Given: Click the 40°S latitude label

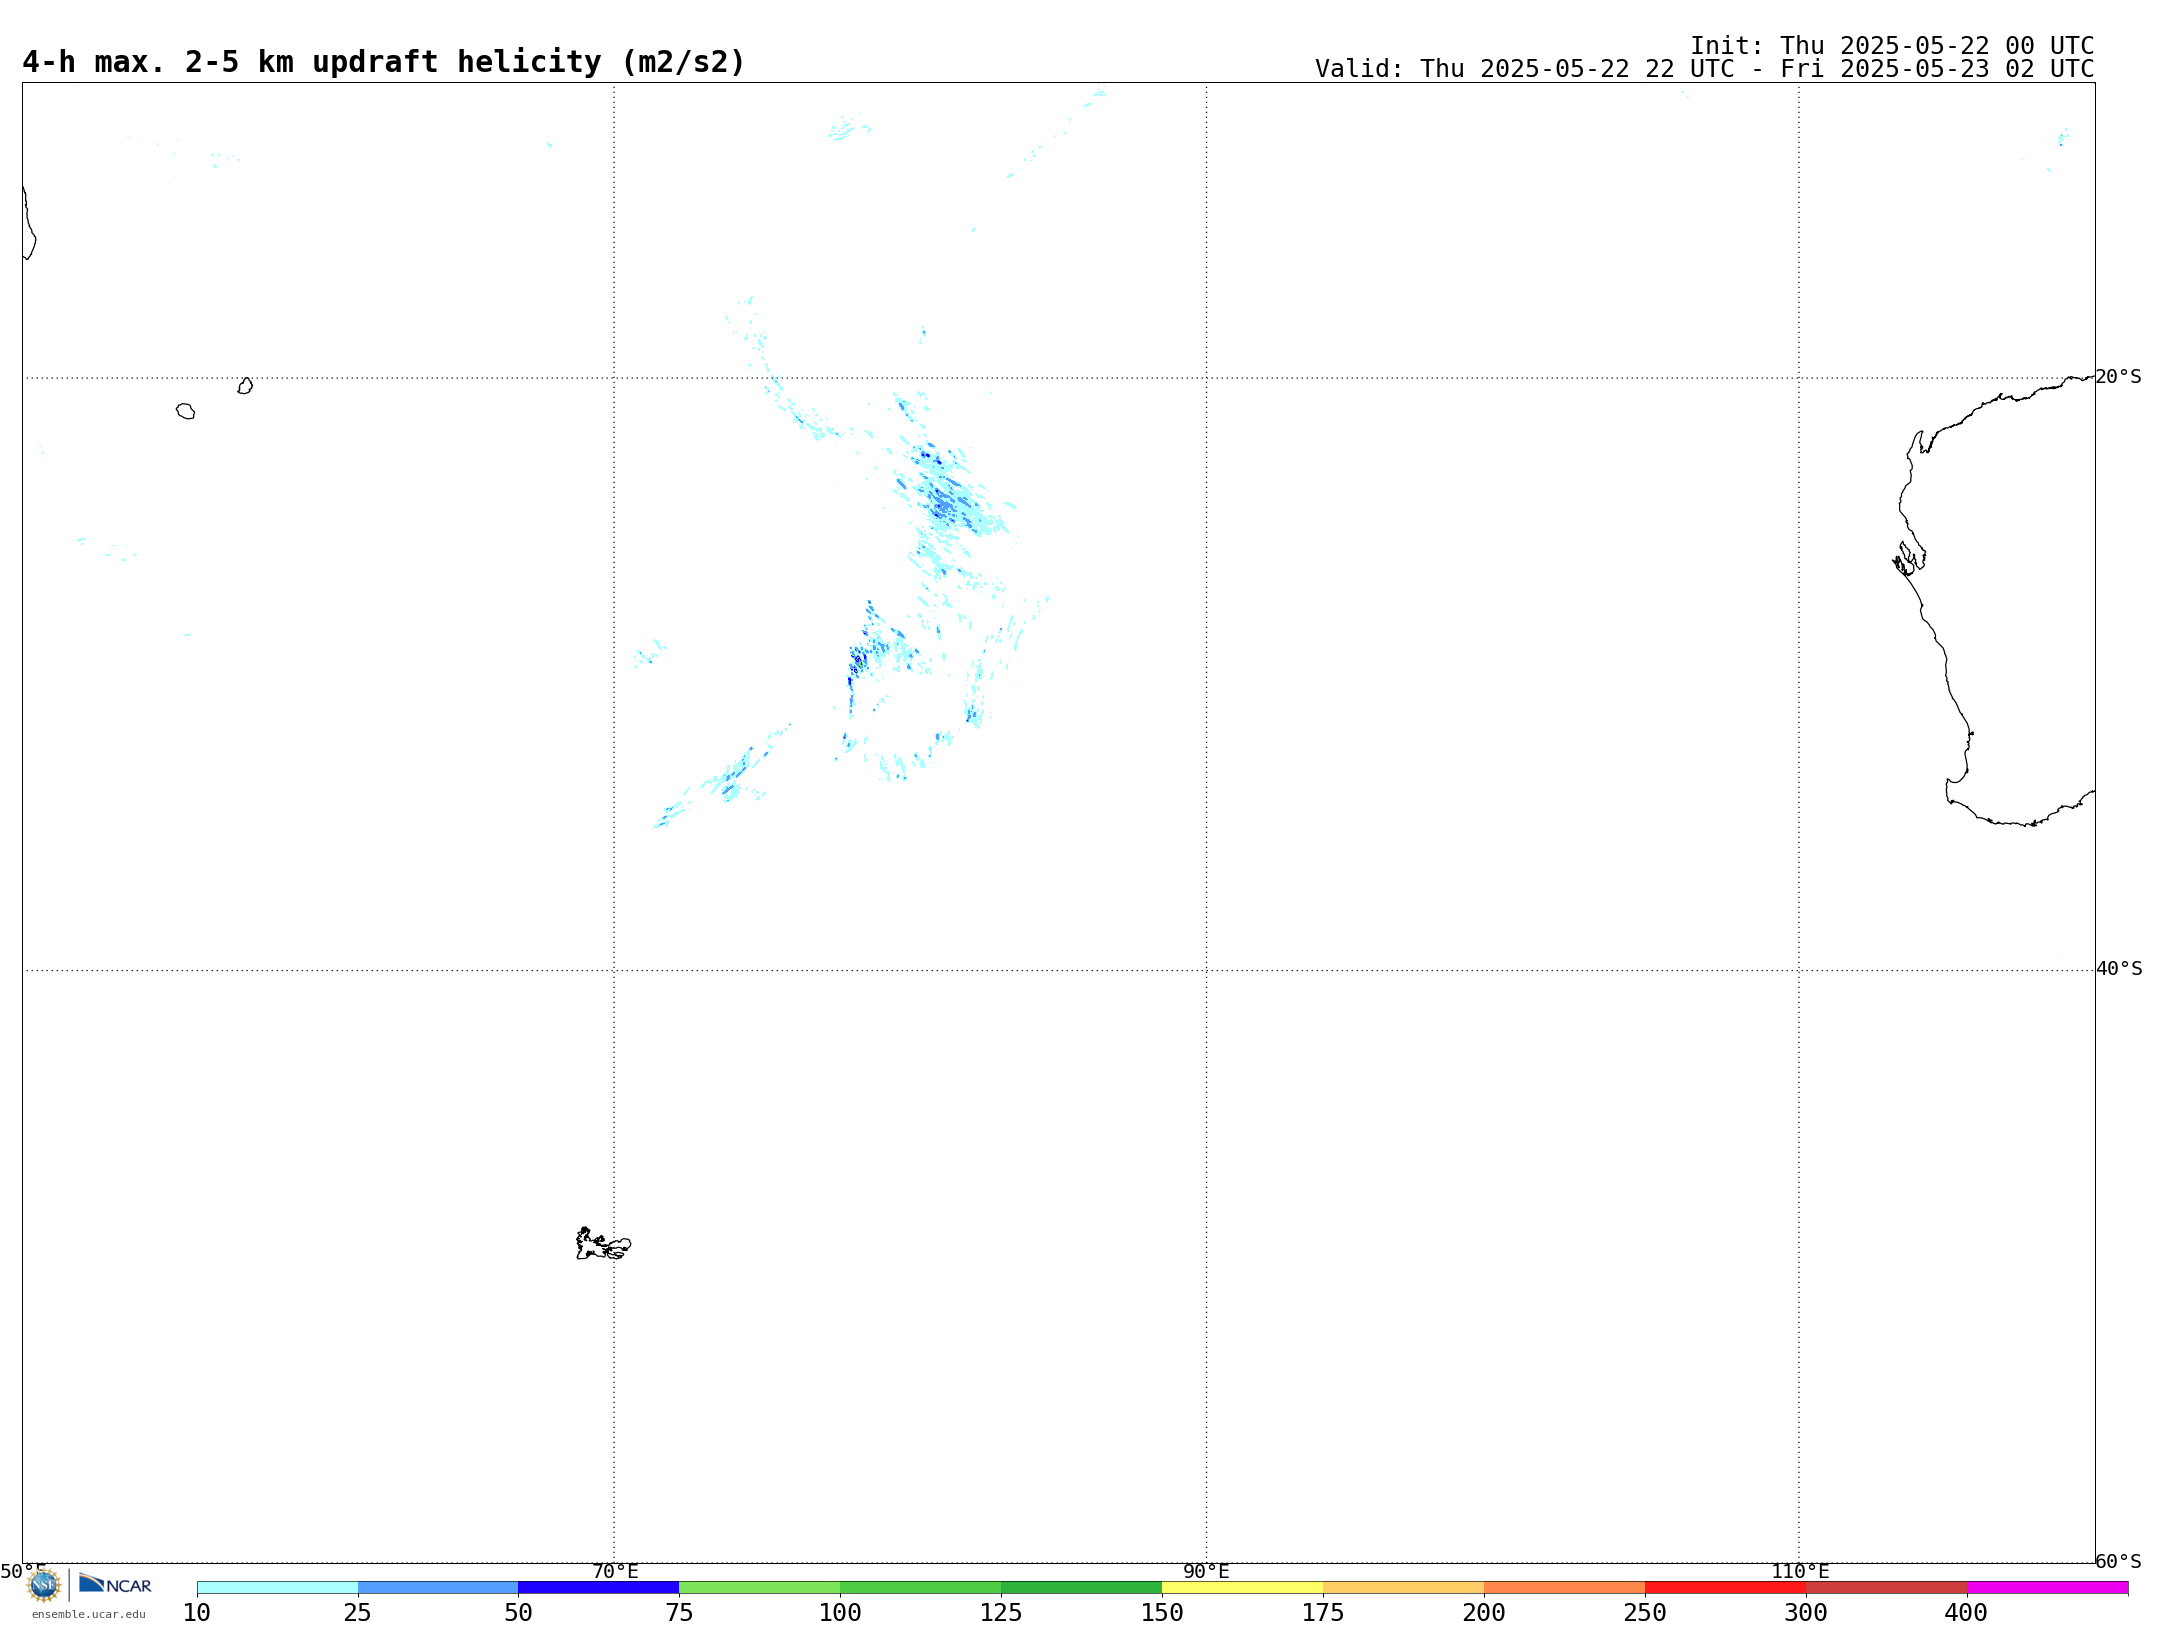Looking at the screenshot, I should click(2119, 969).
